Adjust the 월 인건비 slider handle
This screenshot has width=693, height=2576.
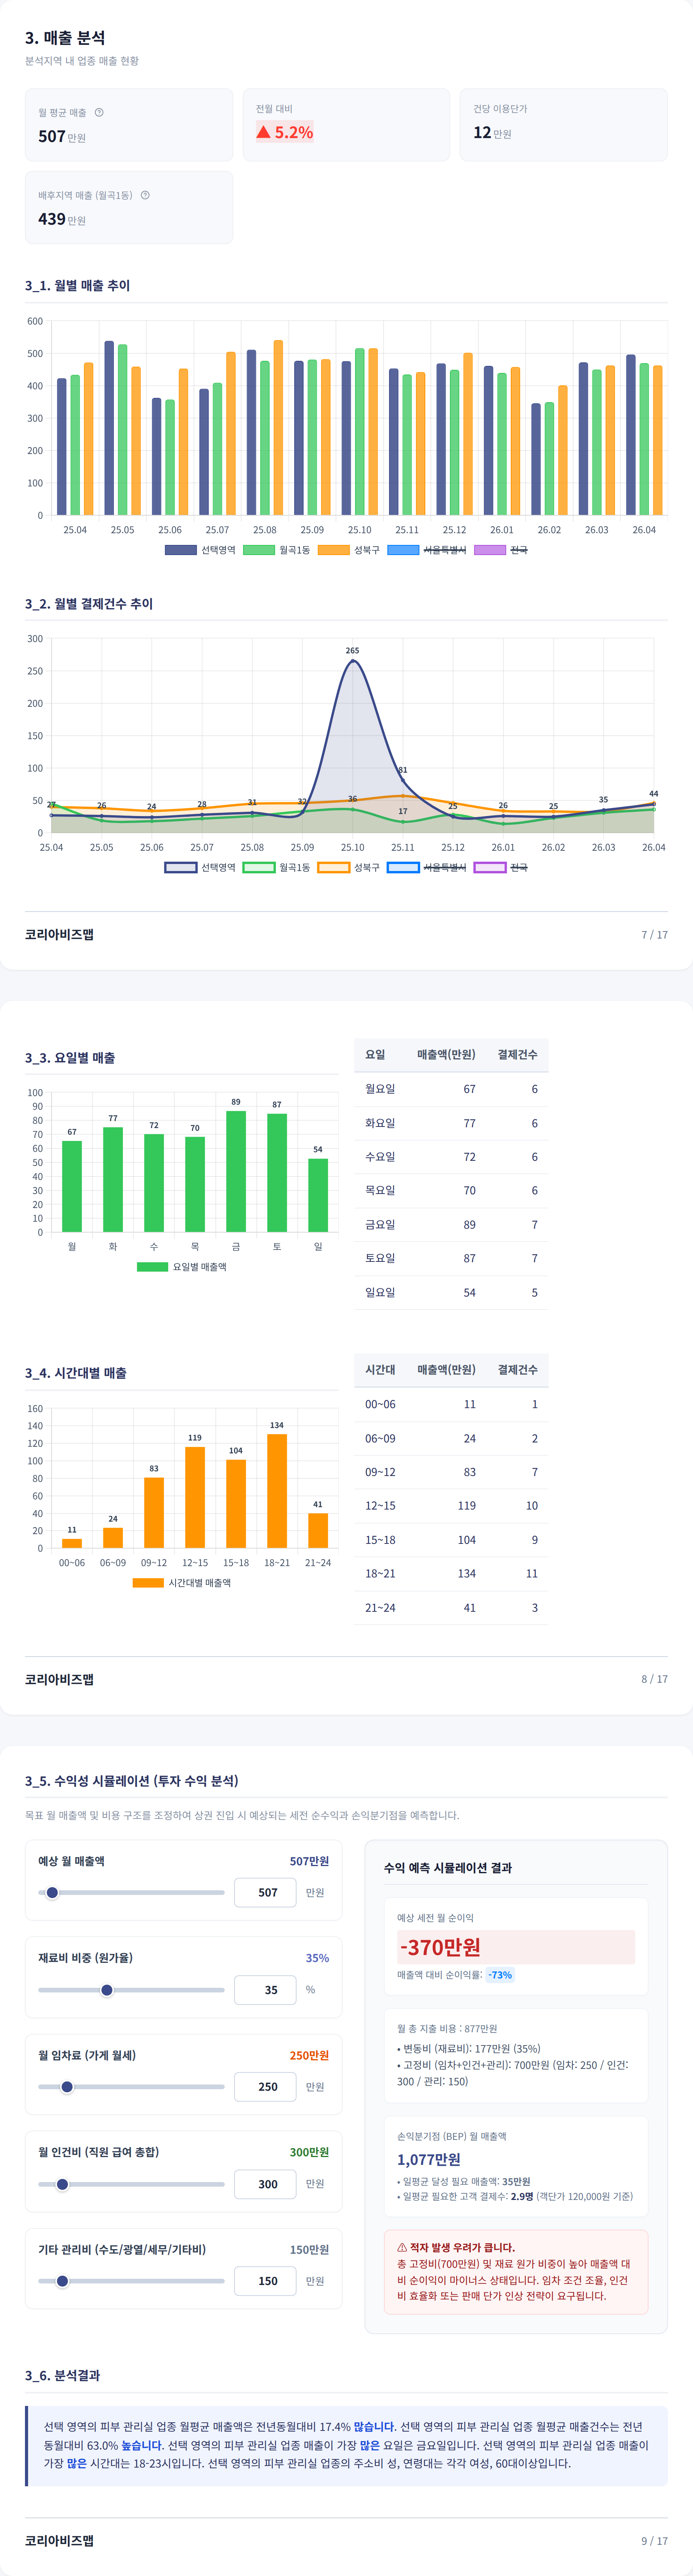(x=62, y=2184)
